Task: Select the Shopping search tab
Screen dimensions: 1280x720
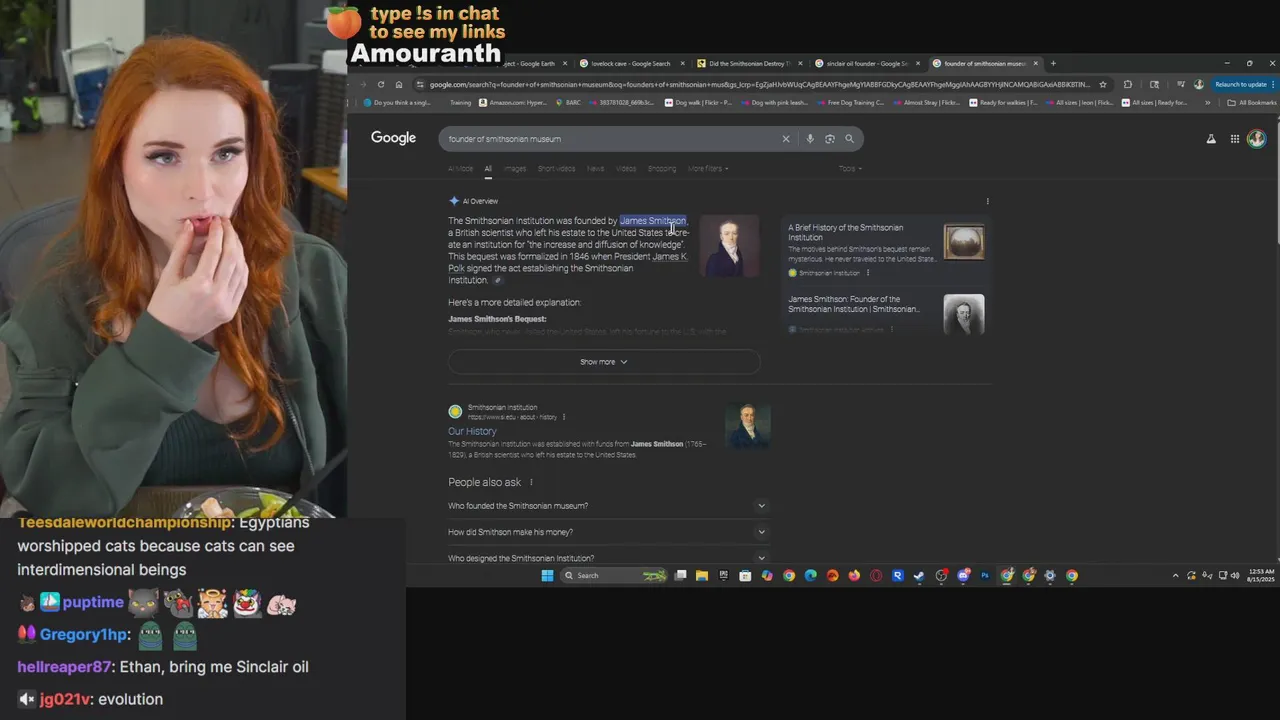Action: click(662, 168)
